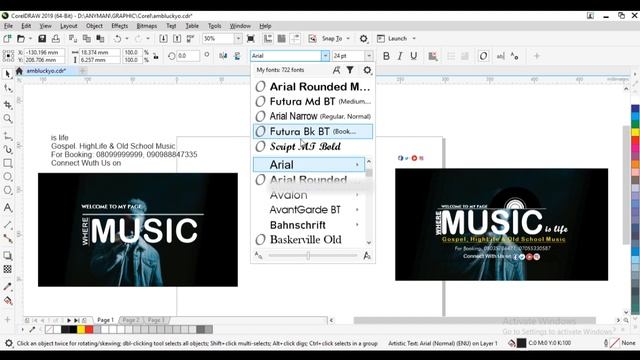Activate the Zoom magnifier tool
Viewport: 640px width, 360px height.
point(7,119)
